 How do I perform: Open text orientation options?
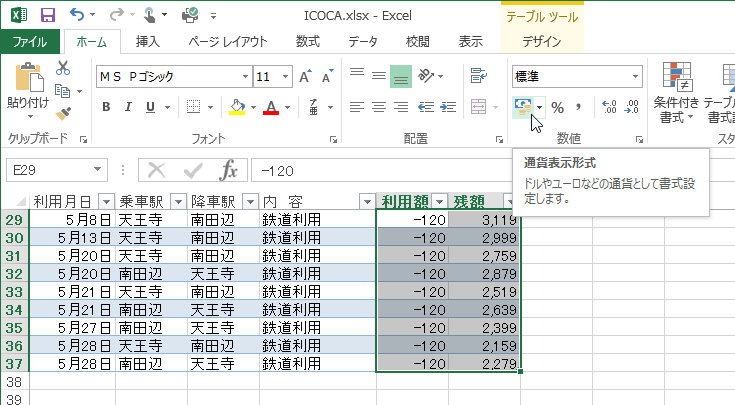tap(427, 76)
